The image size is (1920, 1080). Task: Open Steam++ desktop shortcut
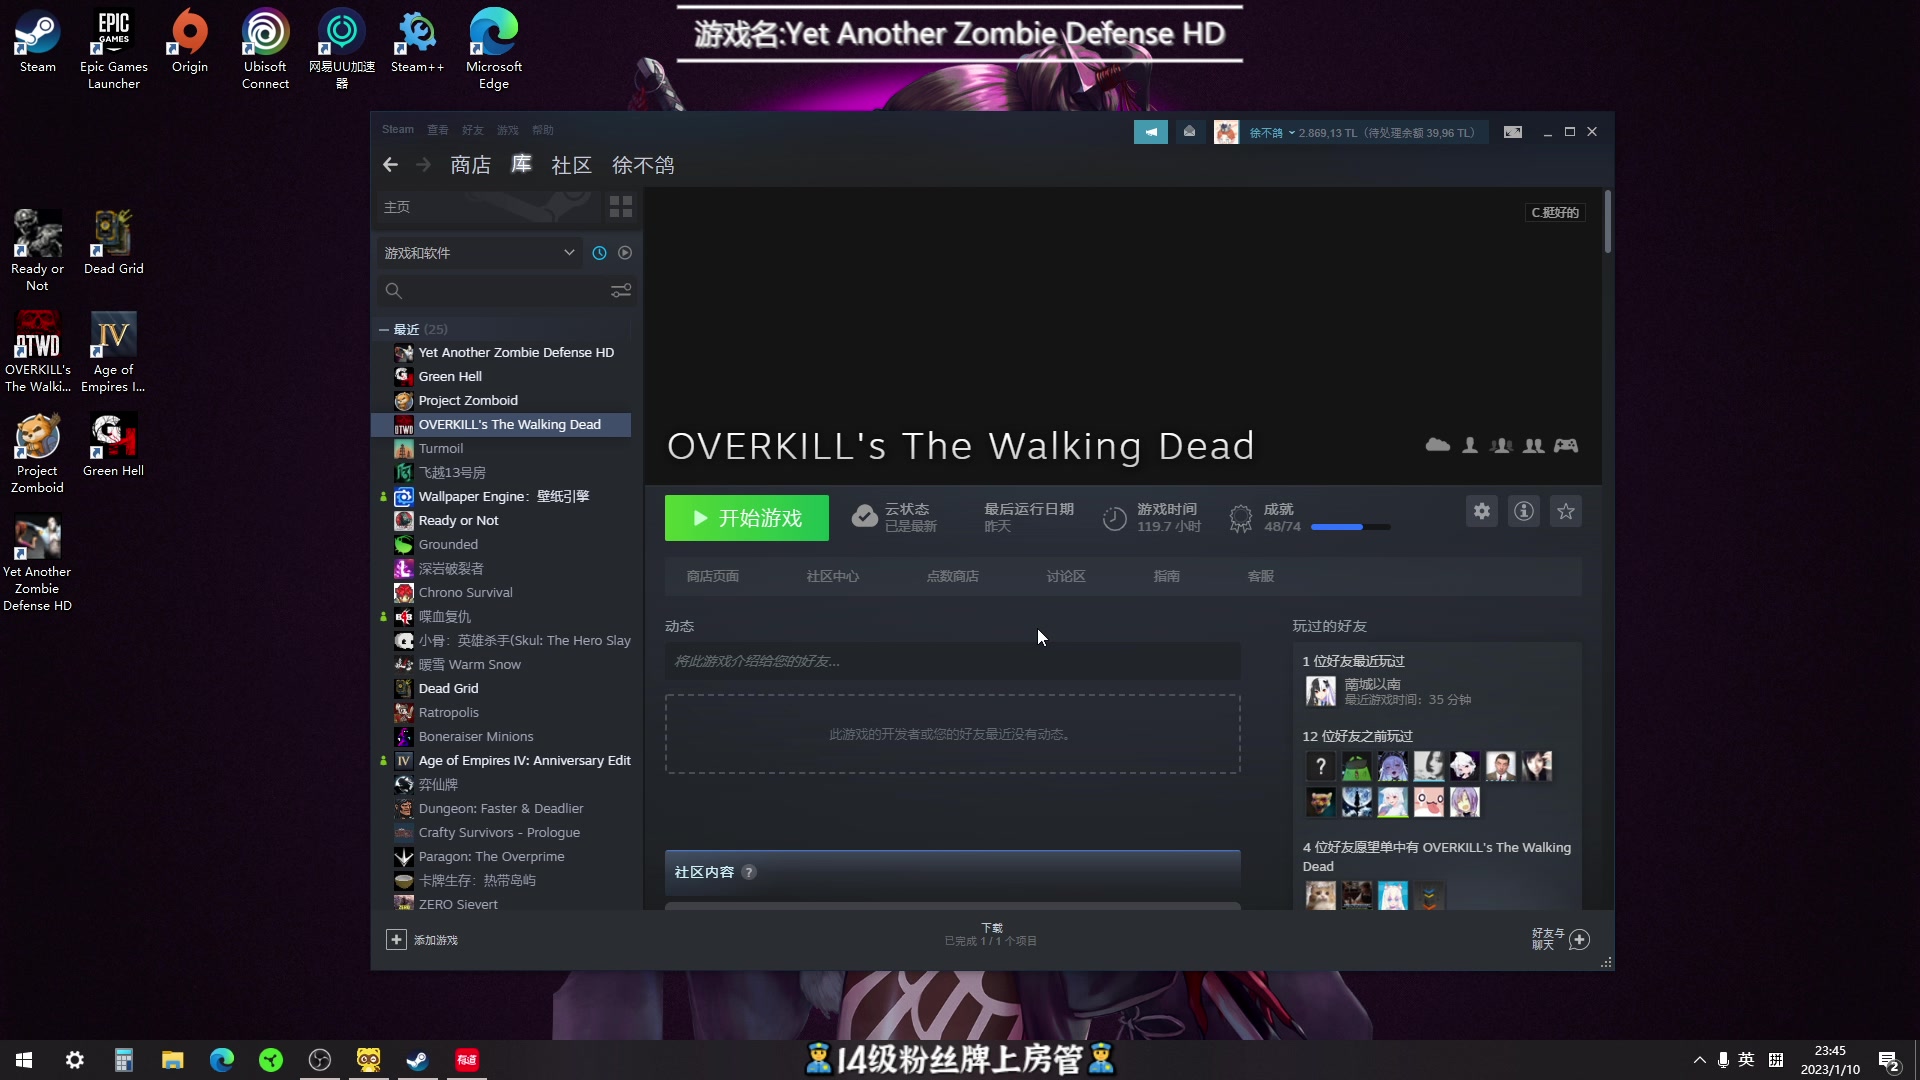tap(417, 42)
